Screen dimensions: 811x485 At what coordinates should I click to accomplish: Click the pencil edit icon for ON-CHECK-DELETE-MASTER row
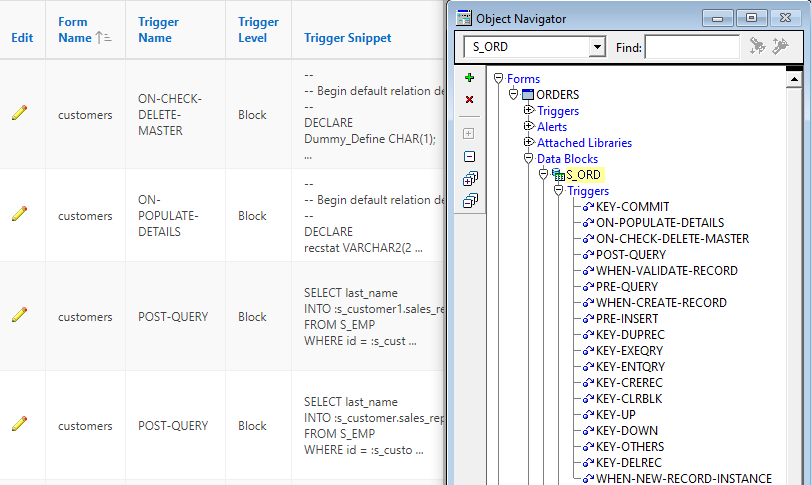19,114
